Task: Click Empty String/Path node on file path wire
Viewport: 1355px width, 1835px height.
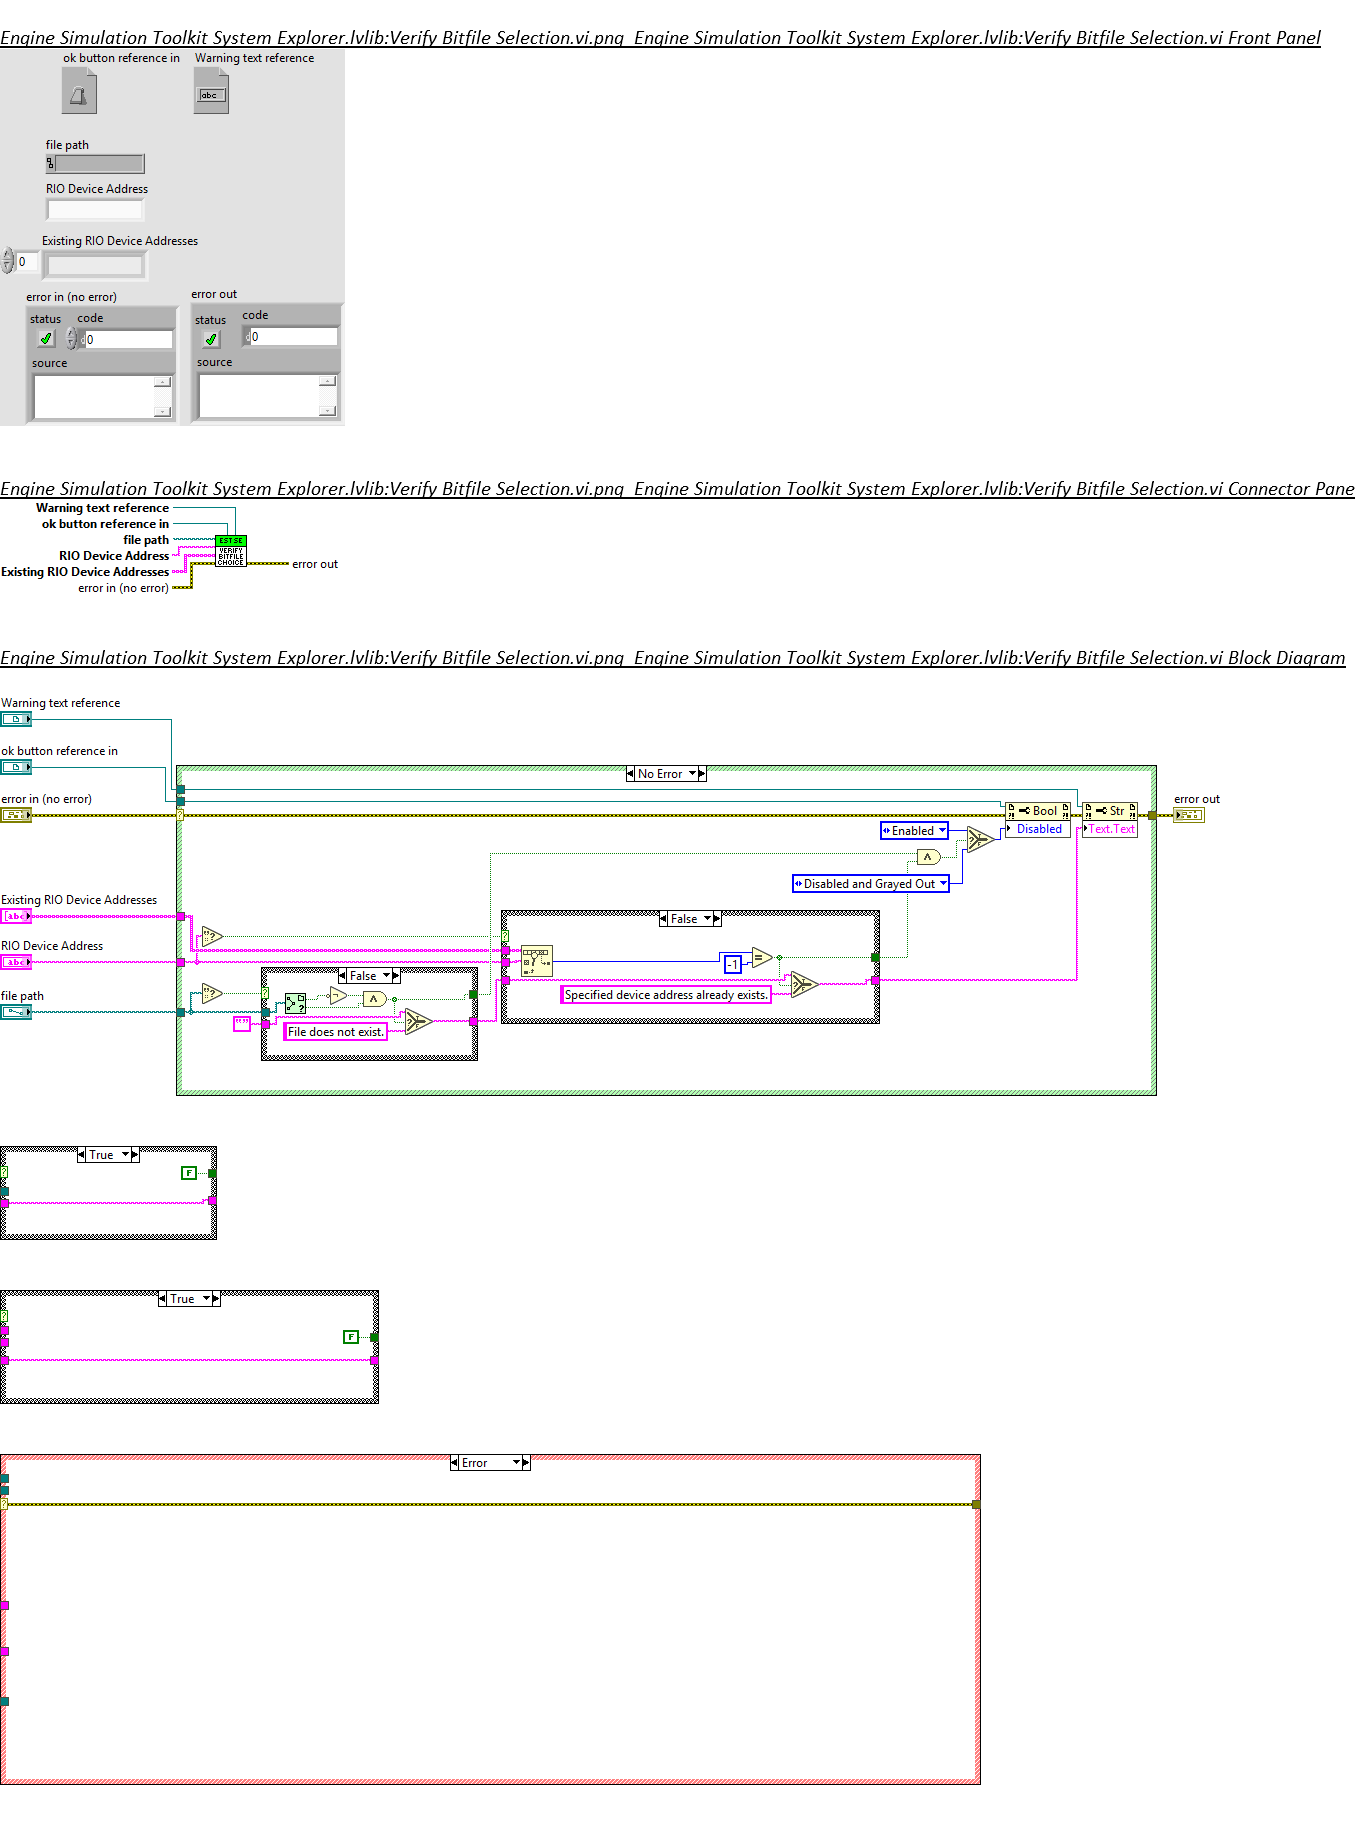Action: (x=212, y=993)
